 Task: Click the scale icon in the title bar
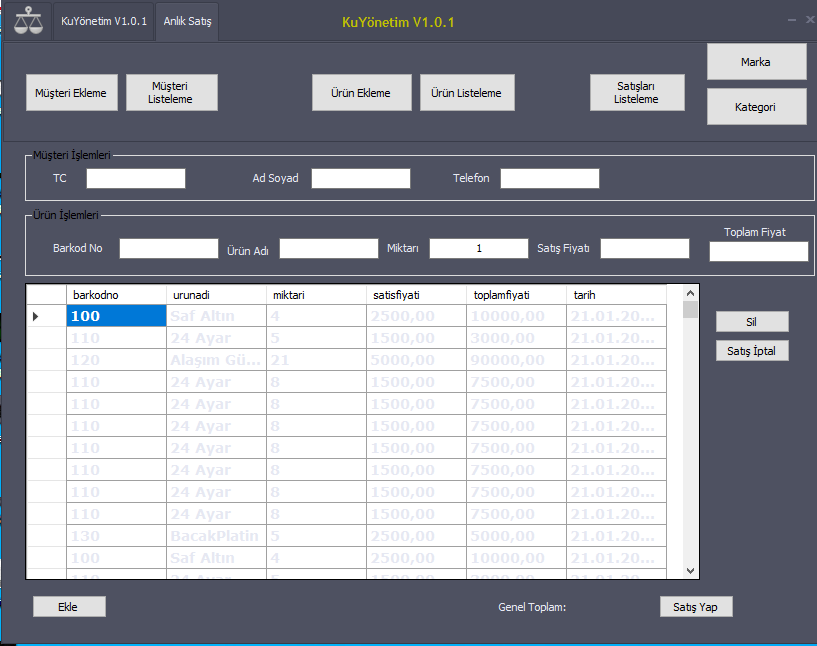point(27,20)
